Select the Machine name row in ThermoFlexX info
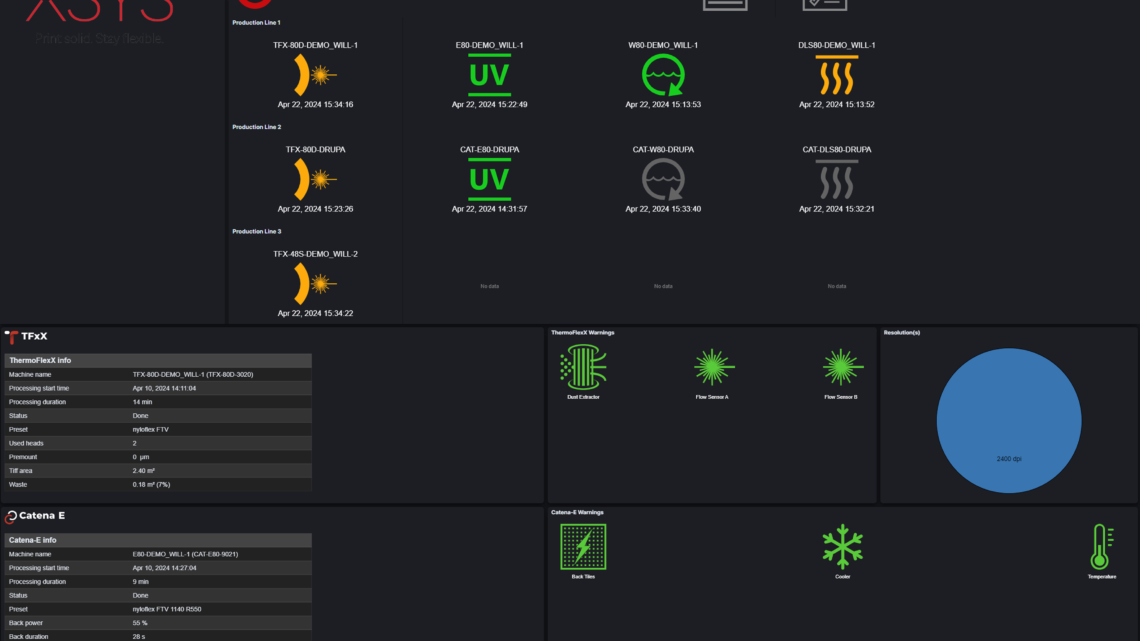The height and width of the screenshot is (641, 1140). coord(158,374)
